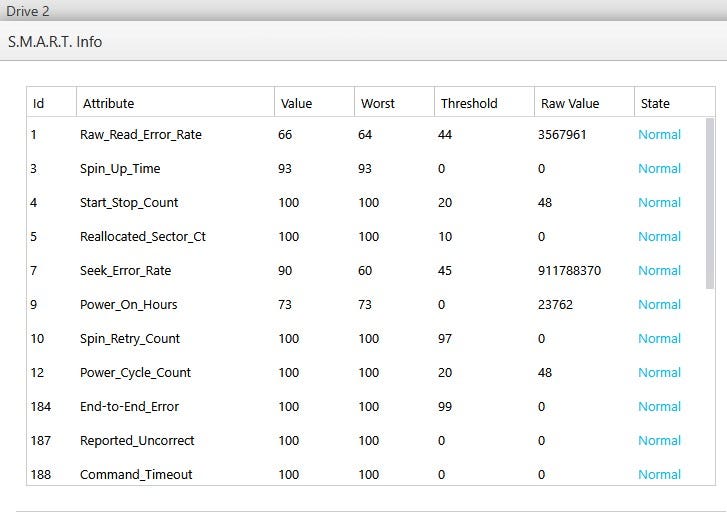Select the Reported_Uncorrect row
This screenshot has height=517, width=727.
tap(137, 441)
